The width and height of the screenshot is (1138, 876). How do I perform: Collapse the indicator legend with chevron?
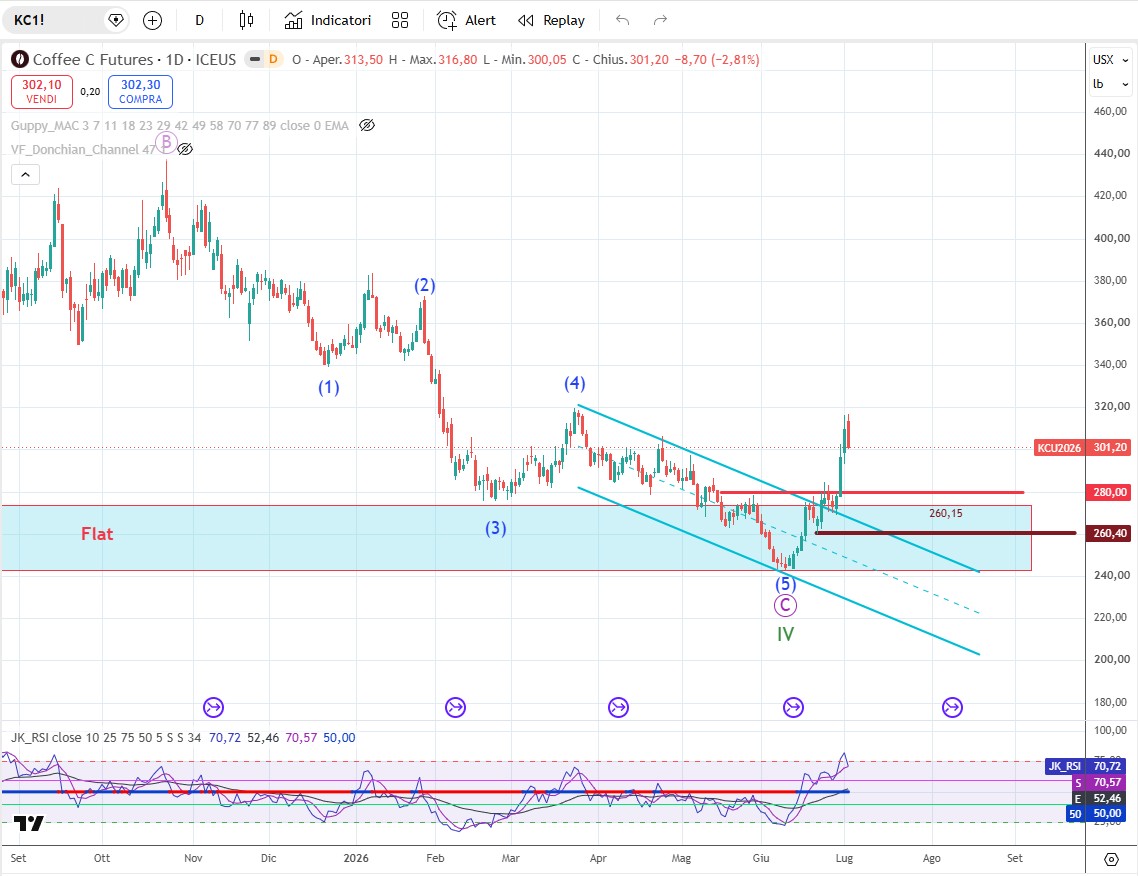pyautogui.click(x=25, y=174)
